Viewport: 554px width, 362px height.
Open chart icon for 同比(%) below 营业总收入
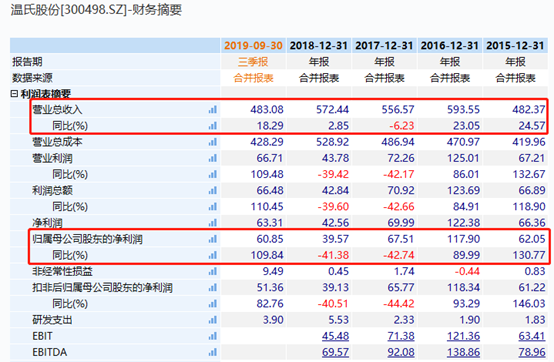click(213, 126)
